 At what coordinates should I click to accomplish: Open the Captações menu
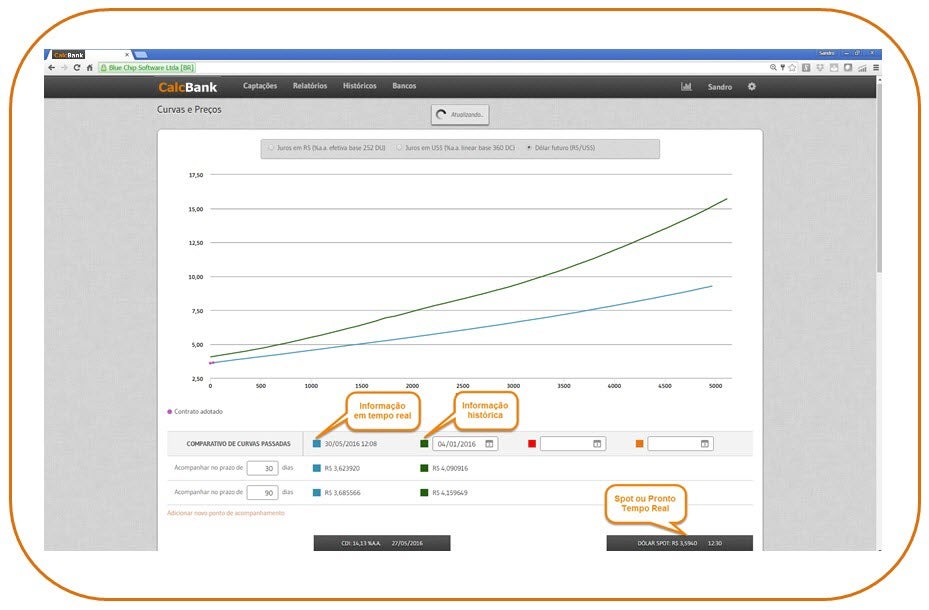coord(260,86)
